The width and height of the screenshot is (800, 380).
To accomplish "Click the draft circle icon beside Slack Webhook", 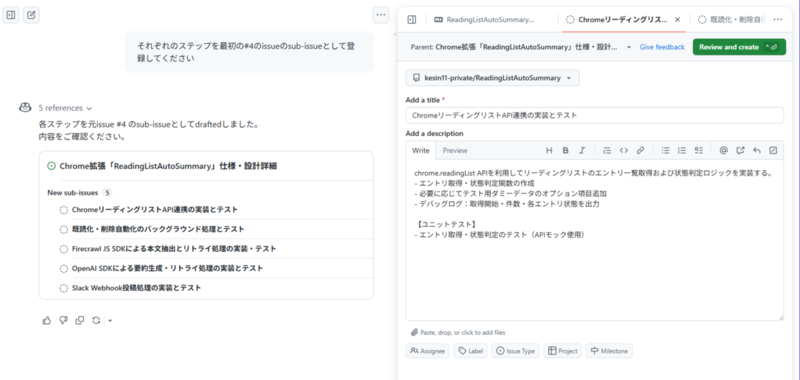I will click(63, 288).
